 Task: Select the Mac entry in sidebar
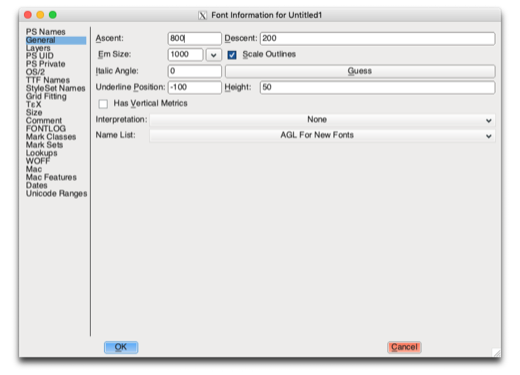point(34,169)
